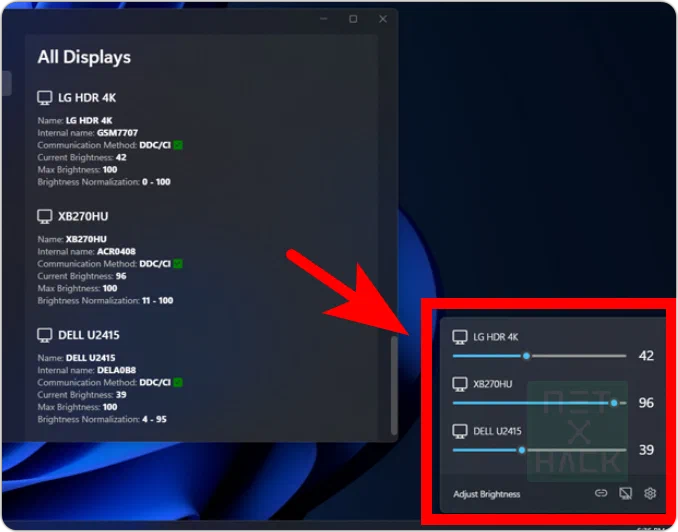Image resolution: width=678 pixels, height=532 pixels.
Task: Click the LG HDR 4K brightness slider handle
Action: coord(526,356)
